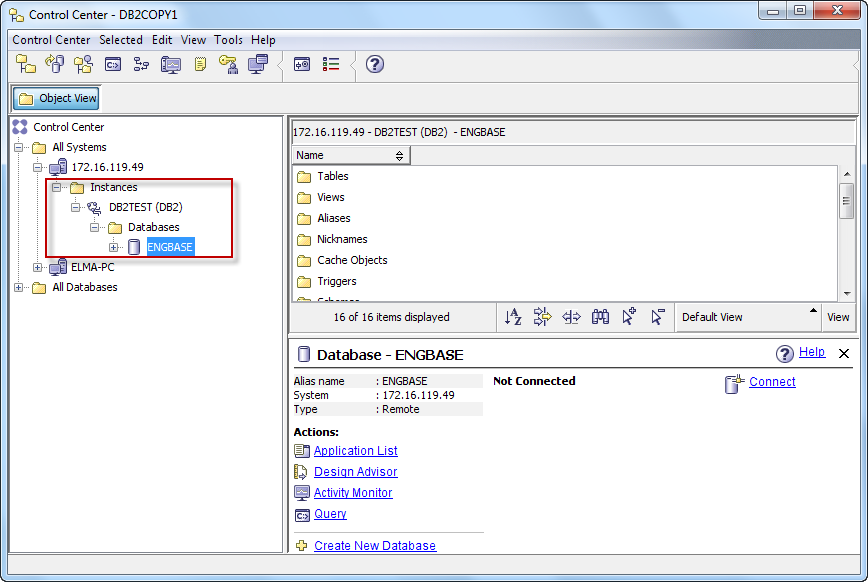Open the Command Editor from the toolbar
The height and width of the screenshot is (582, 868).
click(113, 64)
